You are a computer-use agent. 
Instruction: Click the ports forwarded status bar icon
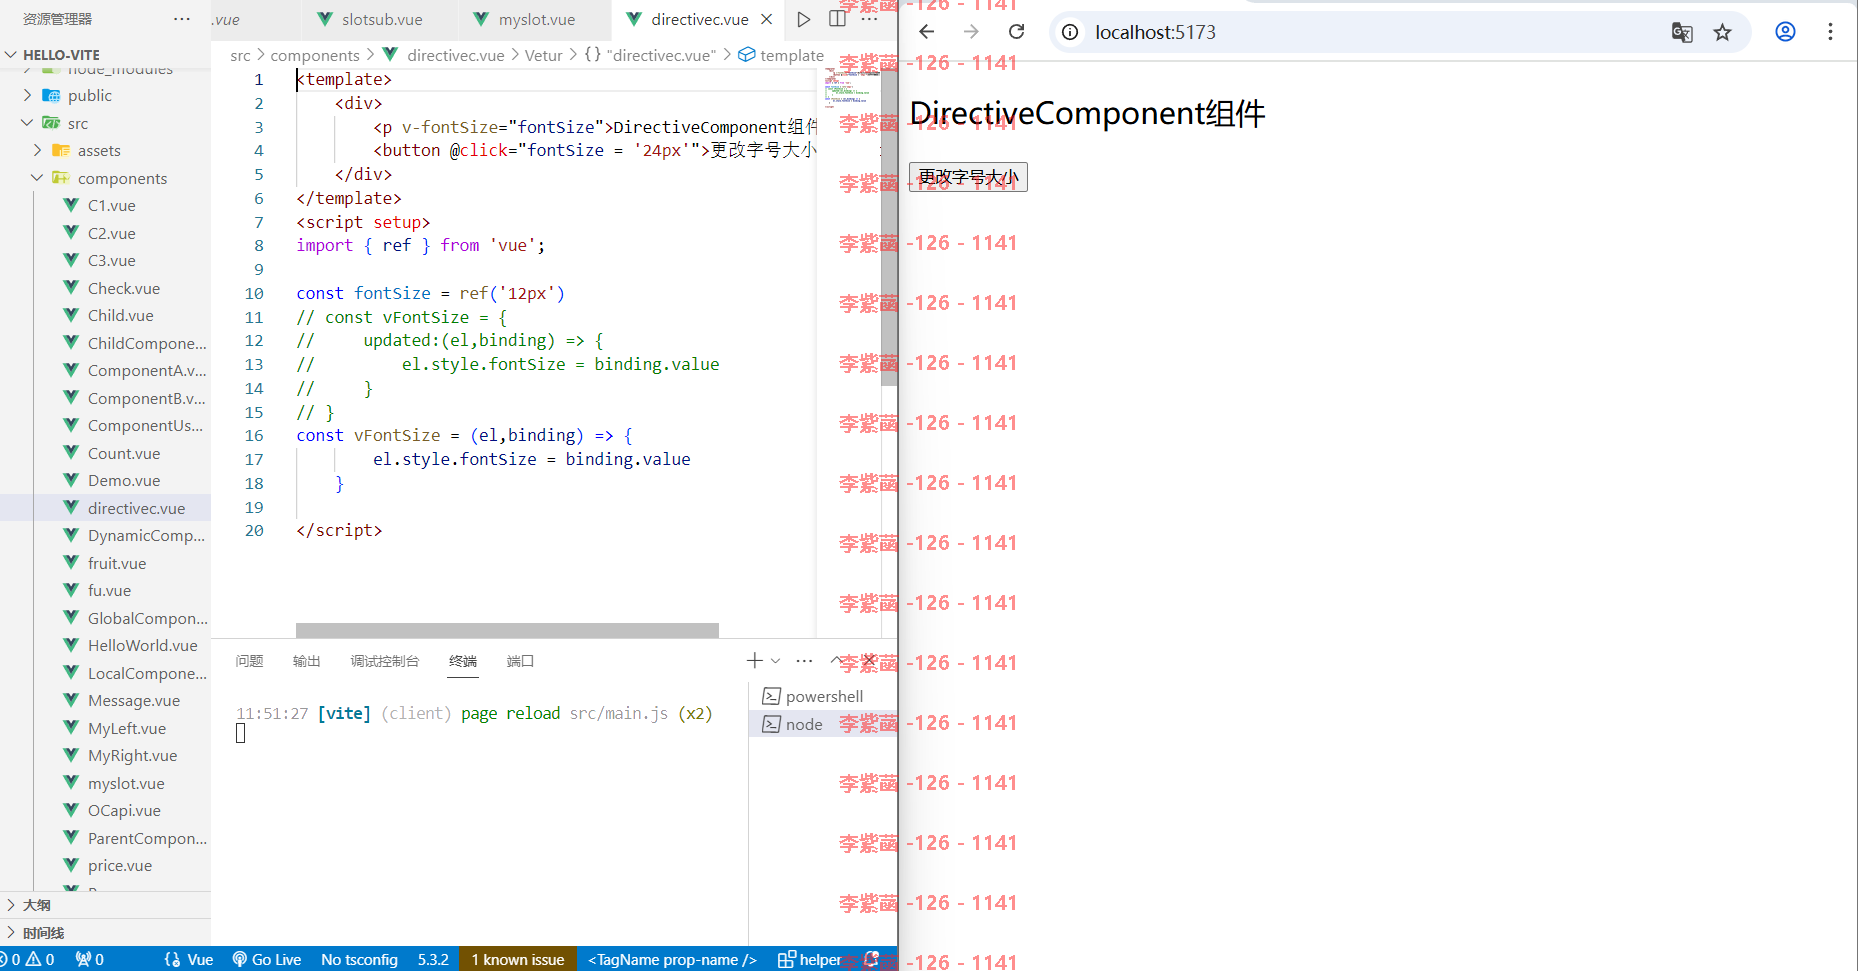90,959
